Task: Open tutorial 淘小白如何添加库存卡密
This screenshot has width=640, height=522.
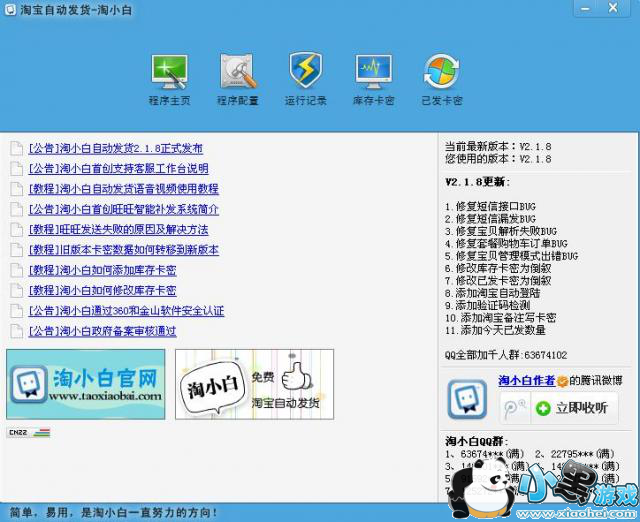Action: pyautogui.click(x=102, y=270)
